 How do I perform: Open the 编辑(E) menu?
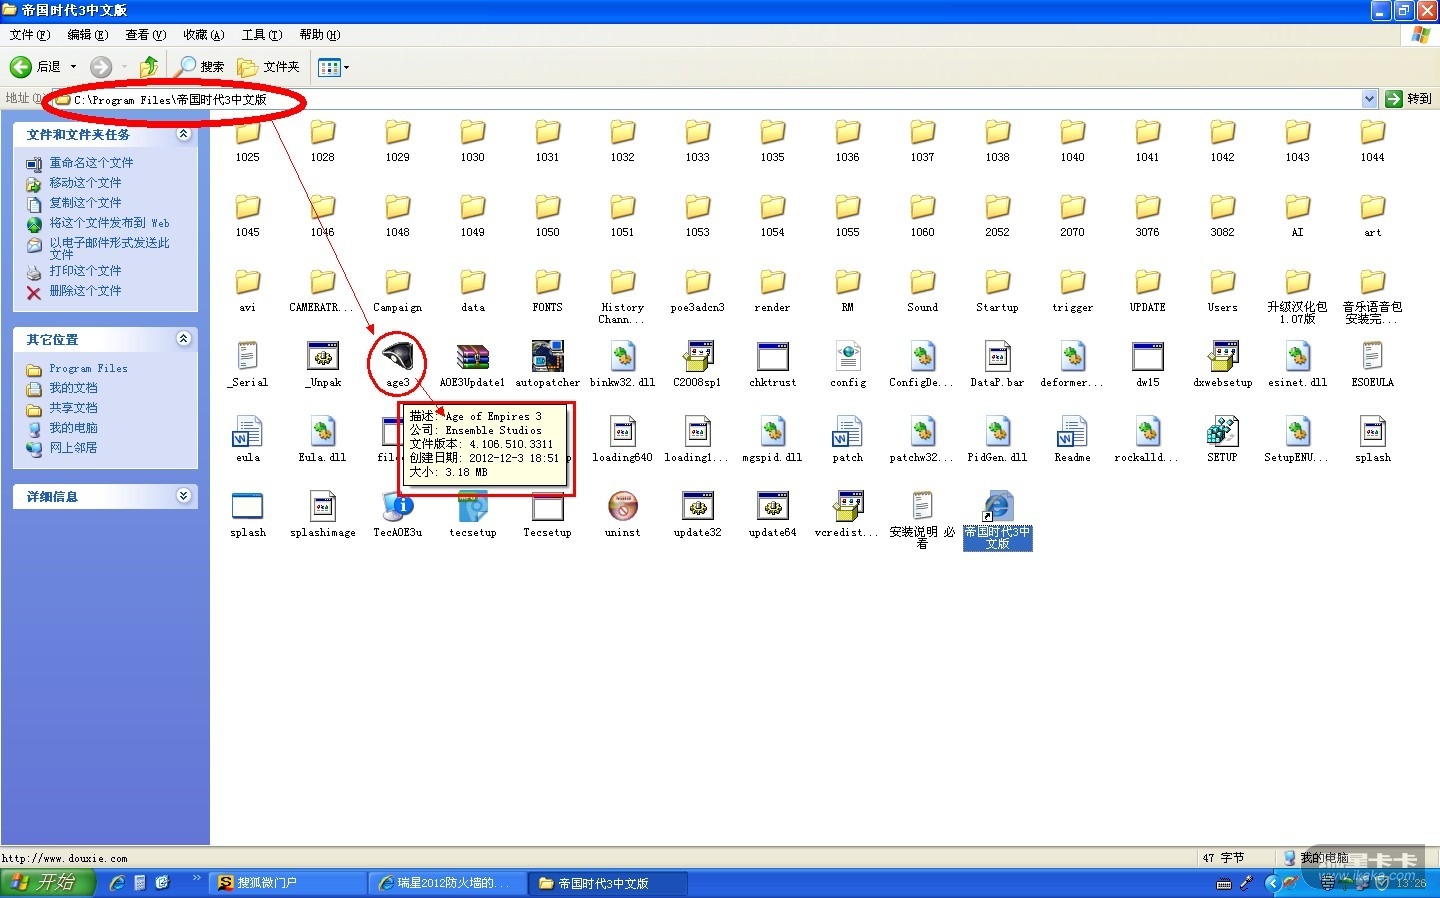point(87,35)
